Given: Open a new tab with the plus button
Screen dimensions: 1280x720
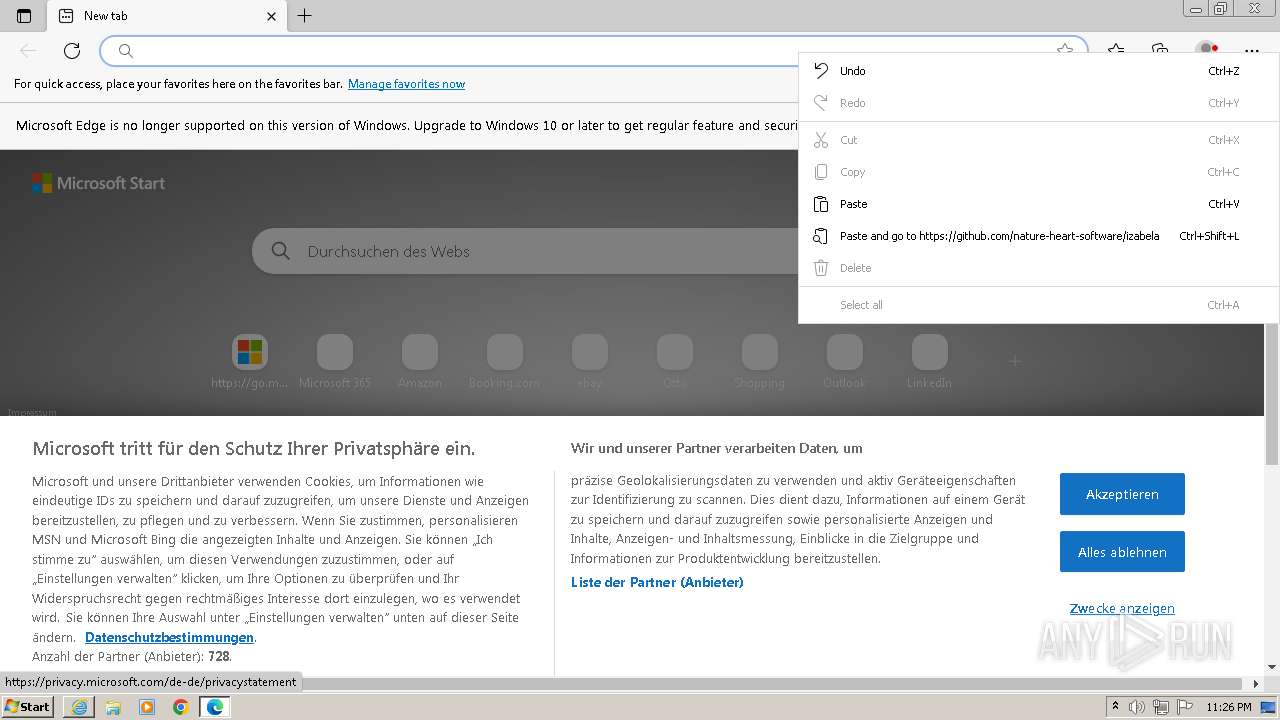Looking at the screenshot, I should click(305, 16).
